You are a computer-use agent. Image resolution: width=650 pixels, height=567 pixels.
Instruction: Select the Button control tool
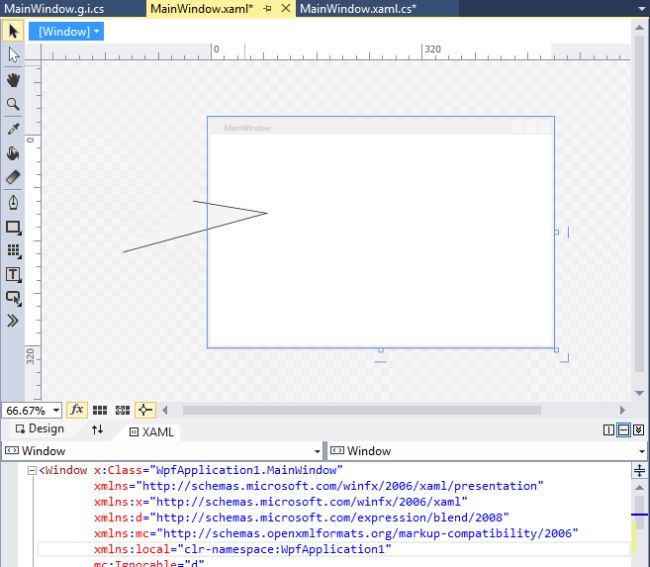[13, 298]
